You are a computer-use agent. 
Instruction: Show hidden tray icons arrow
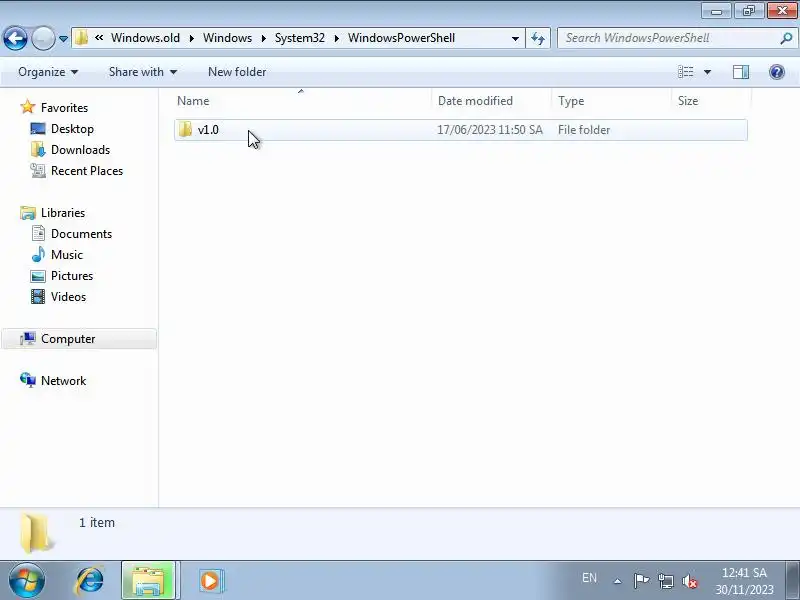pyautogui.click(x=617, y=581)
